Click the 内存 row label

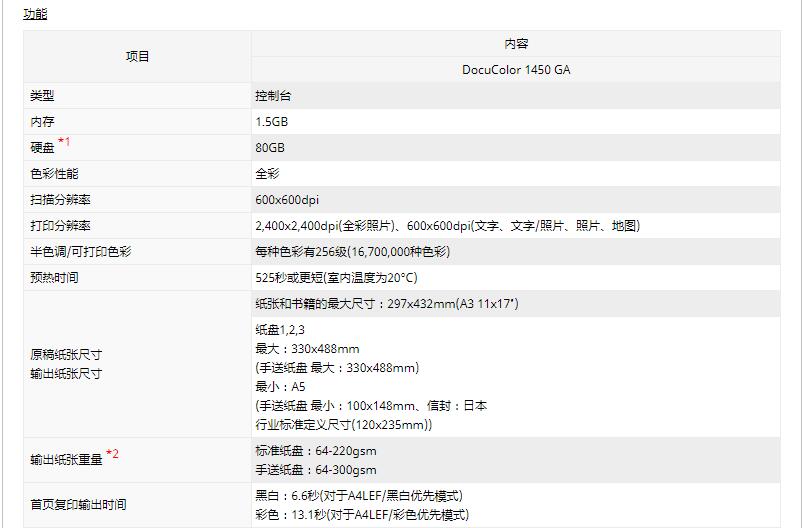coord(42,122)
